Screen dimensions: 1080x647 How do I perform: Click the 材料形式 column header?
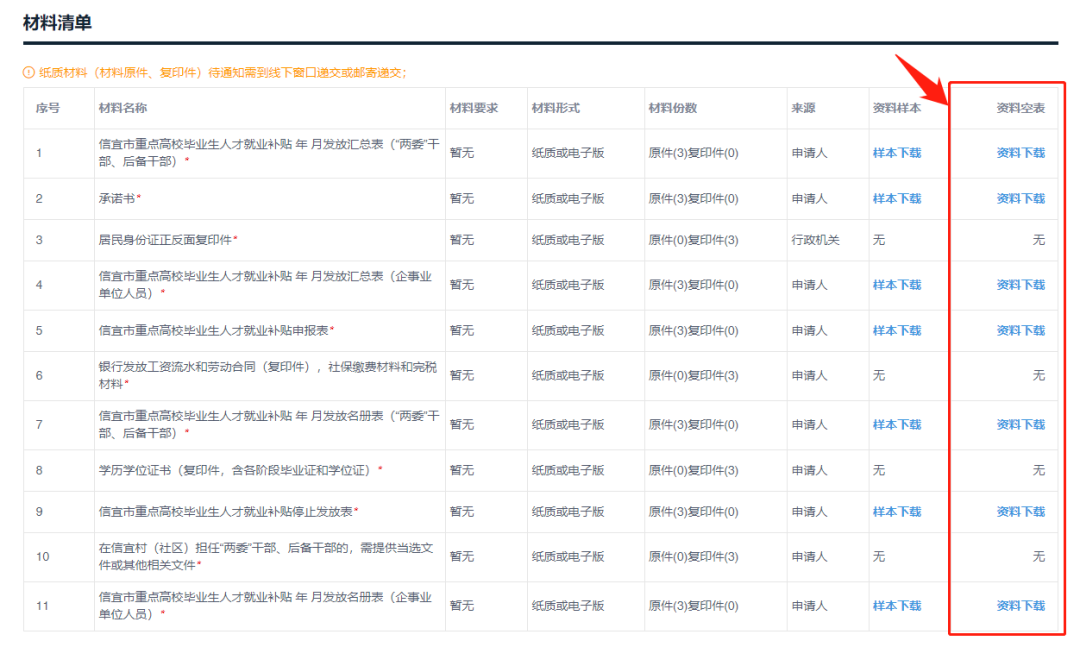coord(556,108)
